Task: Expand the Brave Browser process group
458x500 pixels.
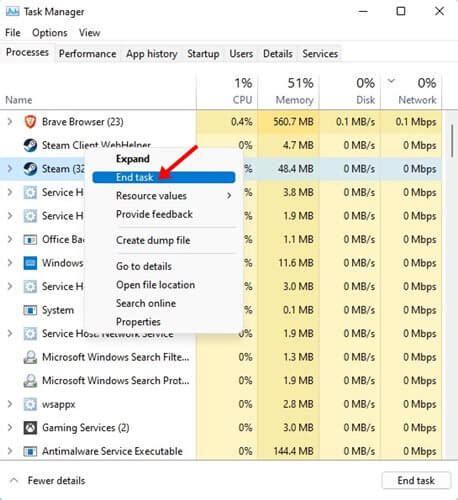Action: point(10,122)
